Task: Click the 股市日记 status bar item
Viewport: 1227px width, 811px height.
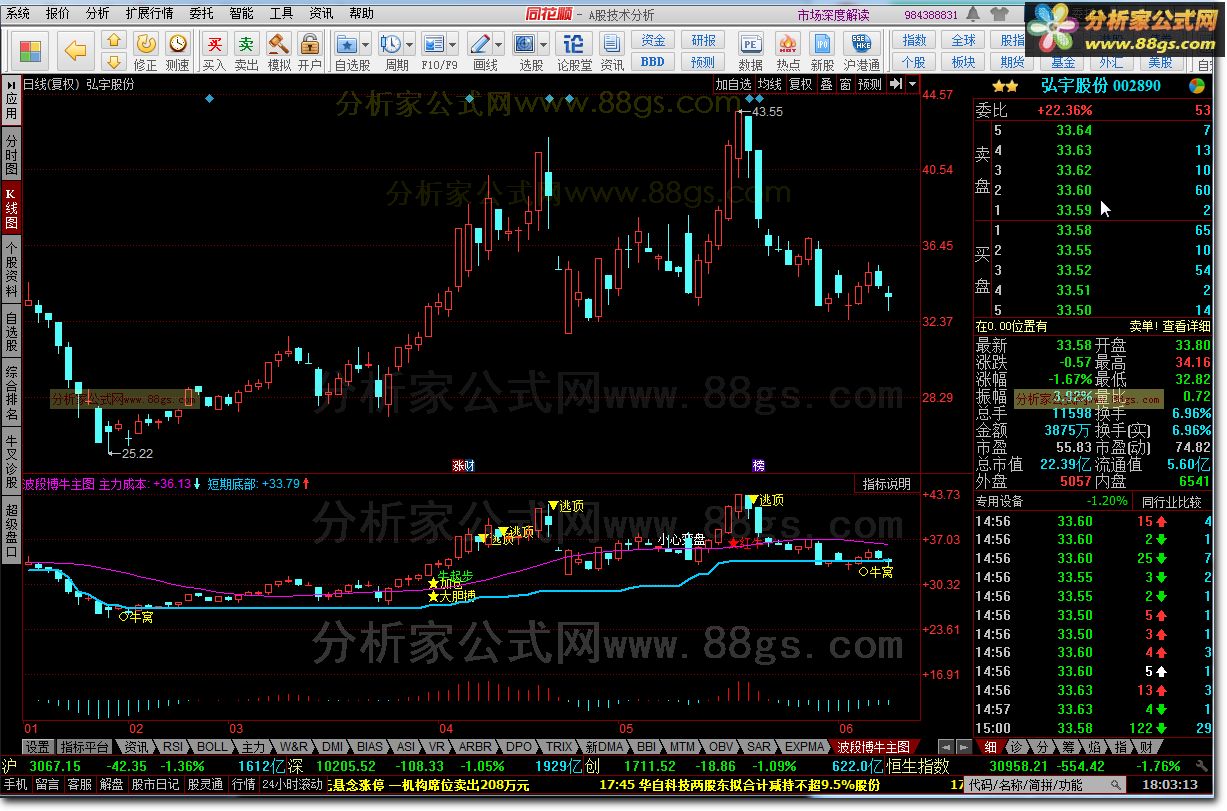Action: 155,786
